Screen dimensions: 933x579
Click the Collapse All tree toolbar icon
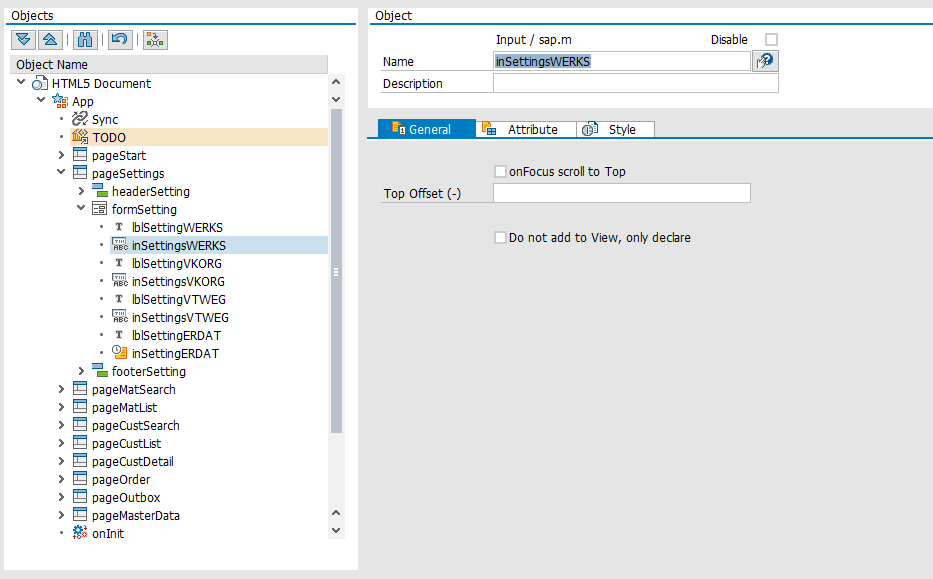(x=49, y=39)
